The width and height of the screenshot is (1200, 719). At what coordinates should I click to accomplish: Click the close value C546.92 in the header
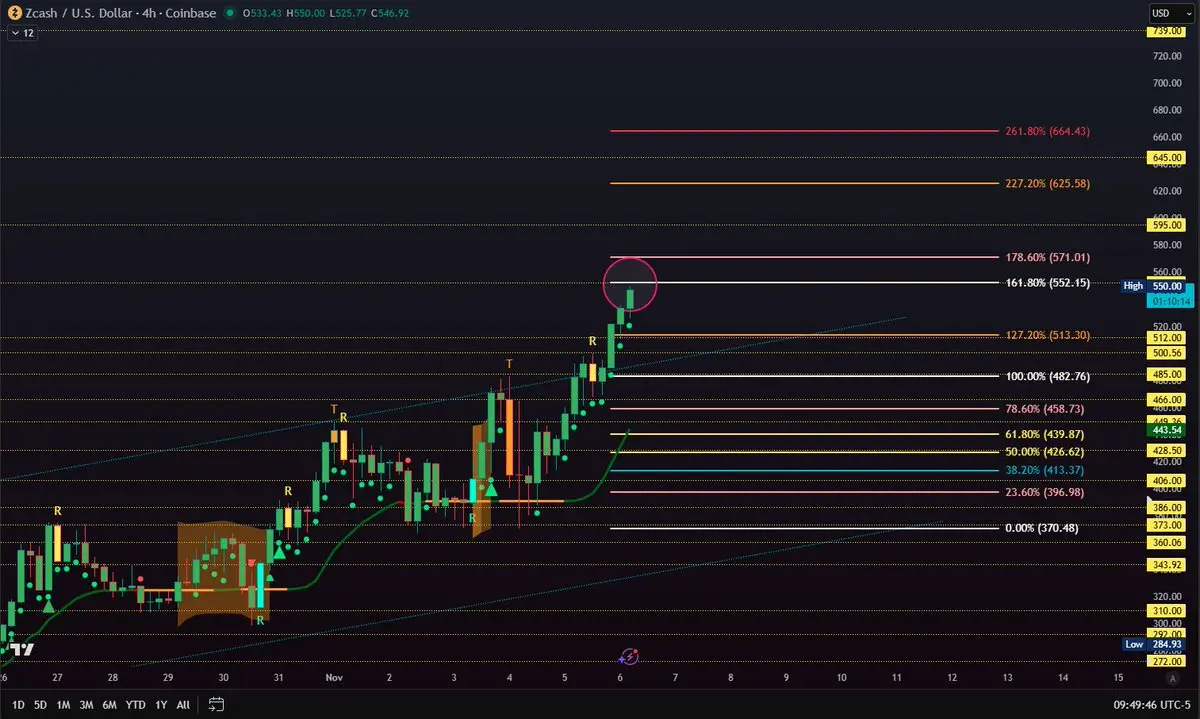pyautogui.click(x=388, y=14)
